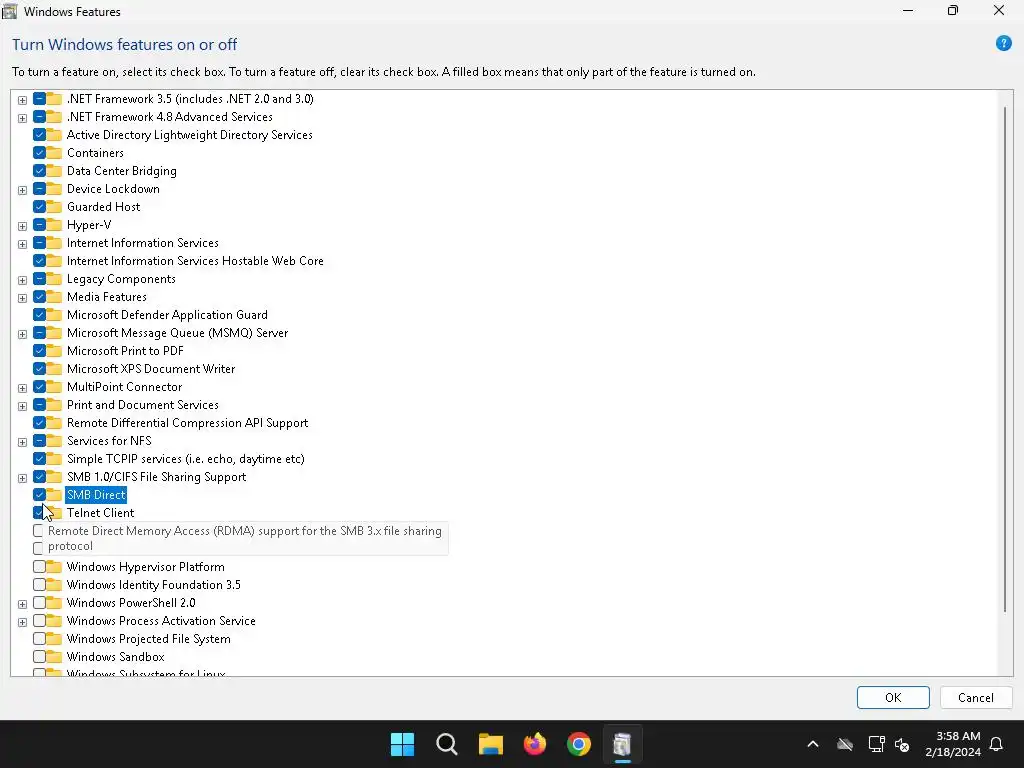Expand .NET Framework 3.5 node
This screenshot has width=1024, height=768.
[x=22, y=100]
